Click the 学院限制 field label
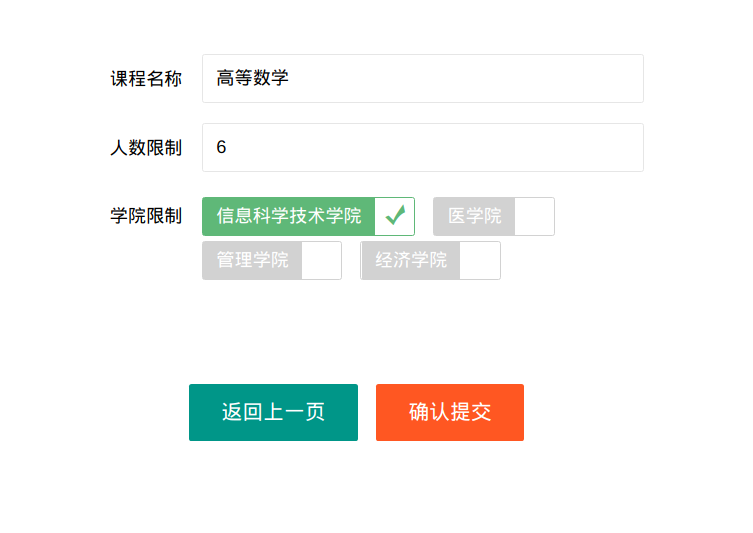 [146, 216]
